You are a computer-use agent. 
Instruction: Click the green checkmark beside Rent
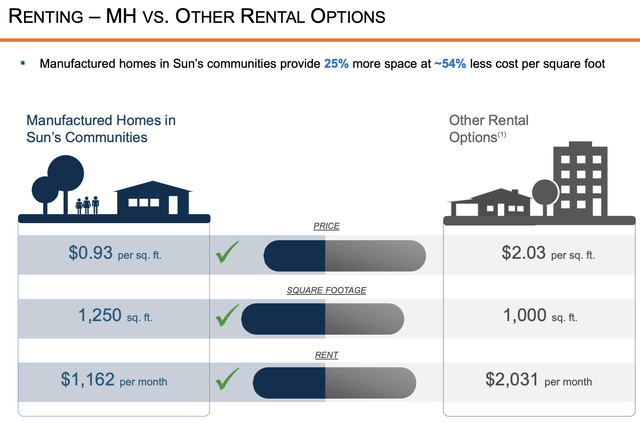tap(229, 379)
